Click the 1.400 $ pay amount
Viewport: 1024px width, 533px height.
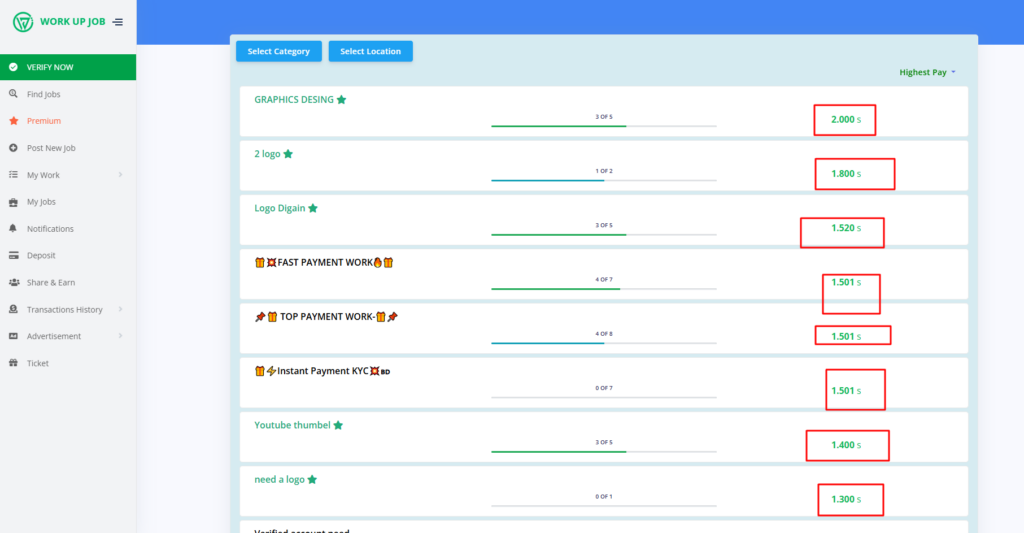846,445
